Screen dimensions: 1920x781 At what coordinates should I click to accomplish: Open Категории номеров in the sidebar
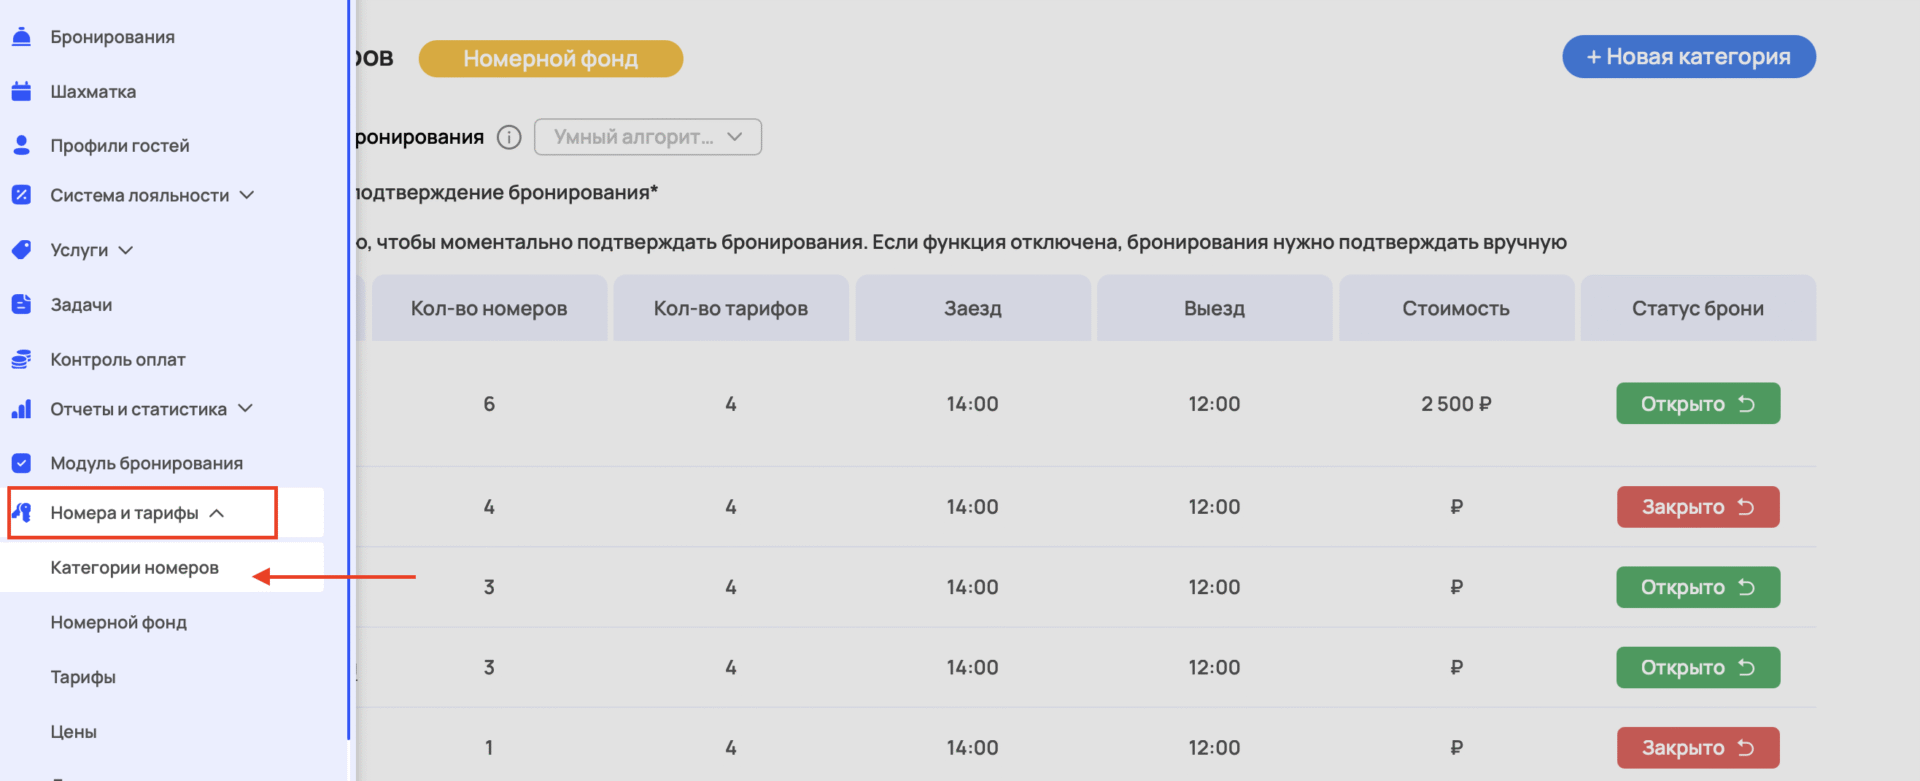tap(135, 568)
